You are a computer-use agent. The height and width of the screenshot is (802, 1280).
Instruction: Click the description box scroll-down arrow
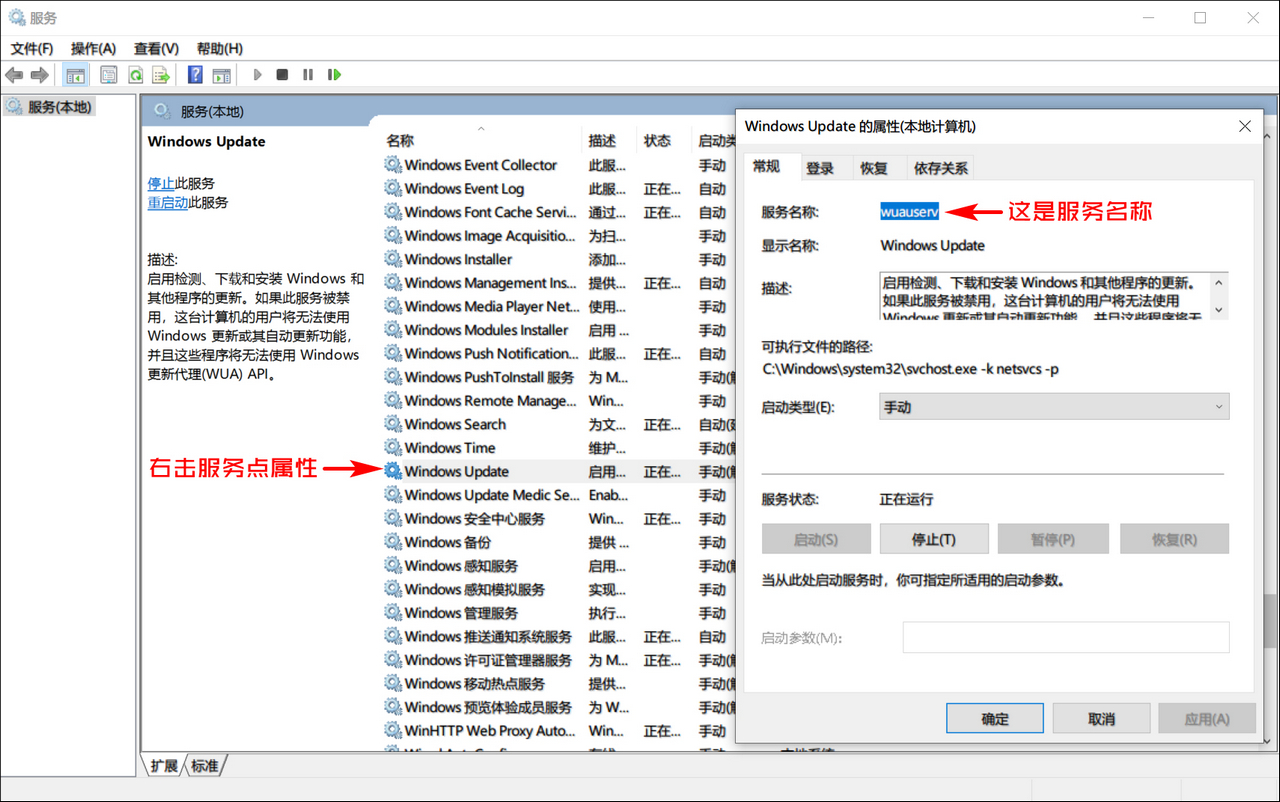(1218, 309)
